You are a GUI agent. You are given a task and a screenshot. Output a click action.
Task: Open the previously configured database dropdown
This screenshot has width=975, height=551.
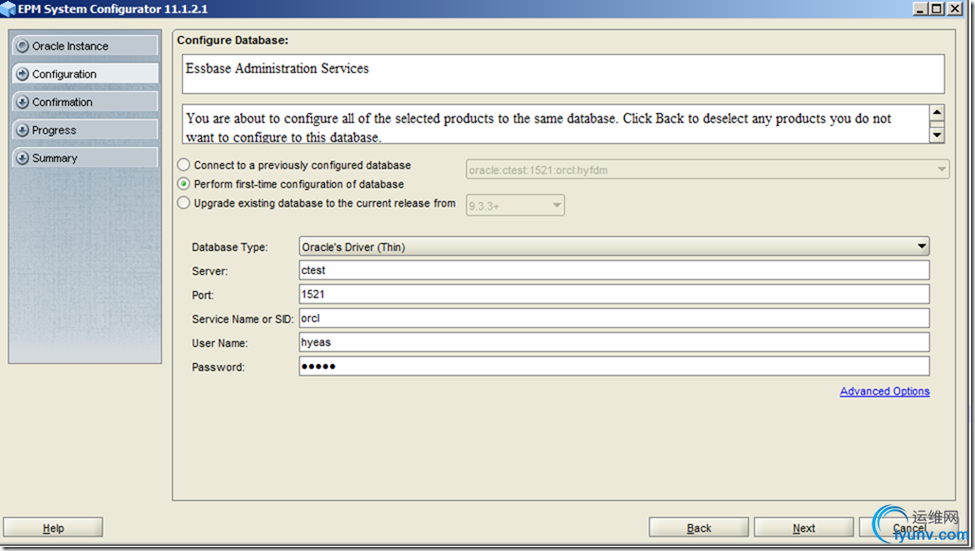[x=708, y=169]
